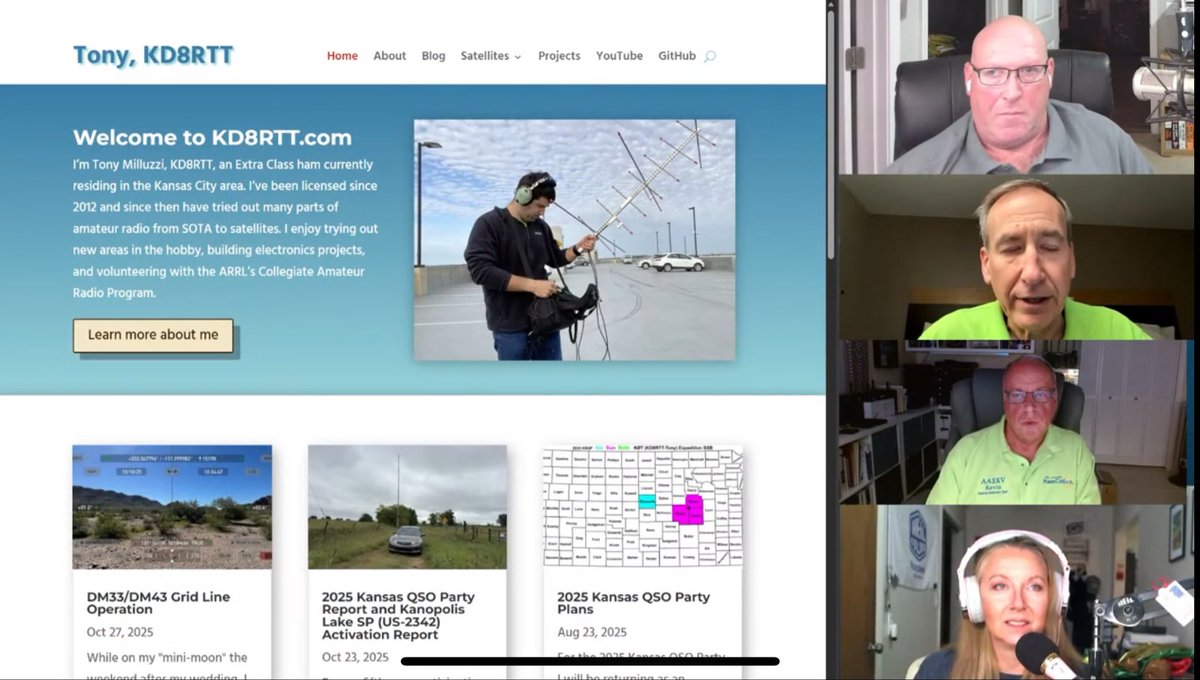This screenshot has height=680, width=1200.
Task: Click the Tony, KD8RTT site title
Action: tap(153, 55)
